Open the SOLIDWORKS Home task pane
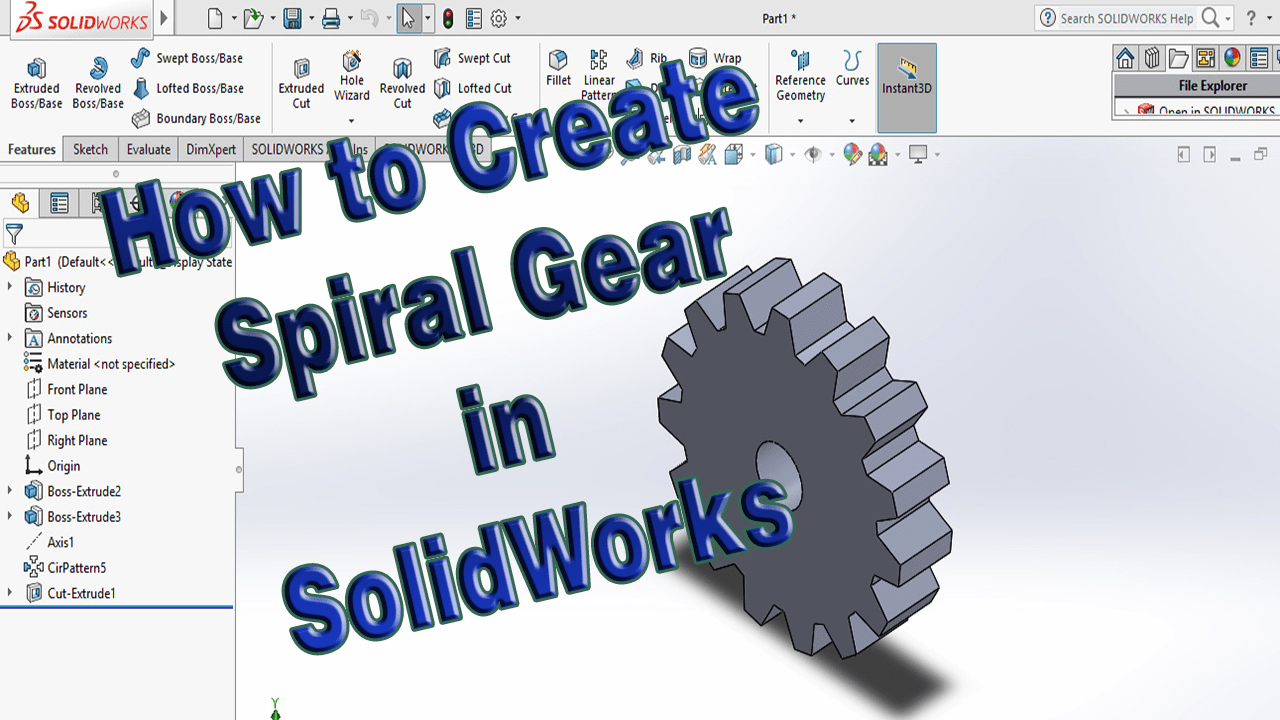This screenshot has height=720, width=1280. [x=1125, y=57]
